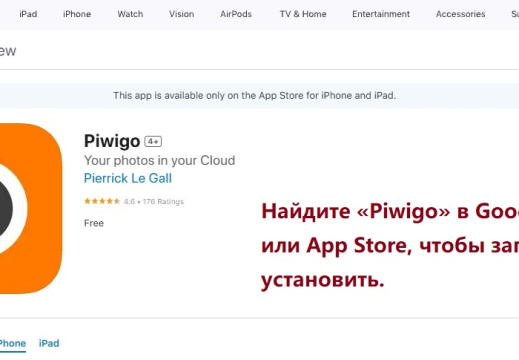The image size is (519, 360).
Task: Open the iPad menu item
Action: 28,14
